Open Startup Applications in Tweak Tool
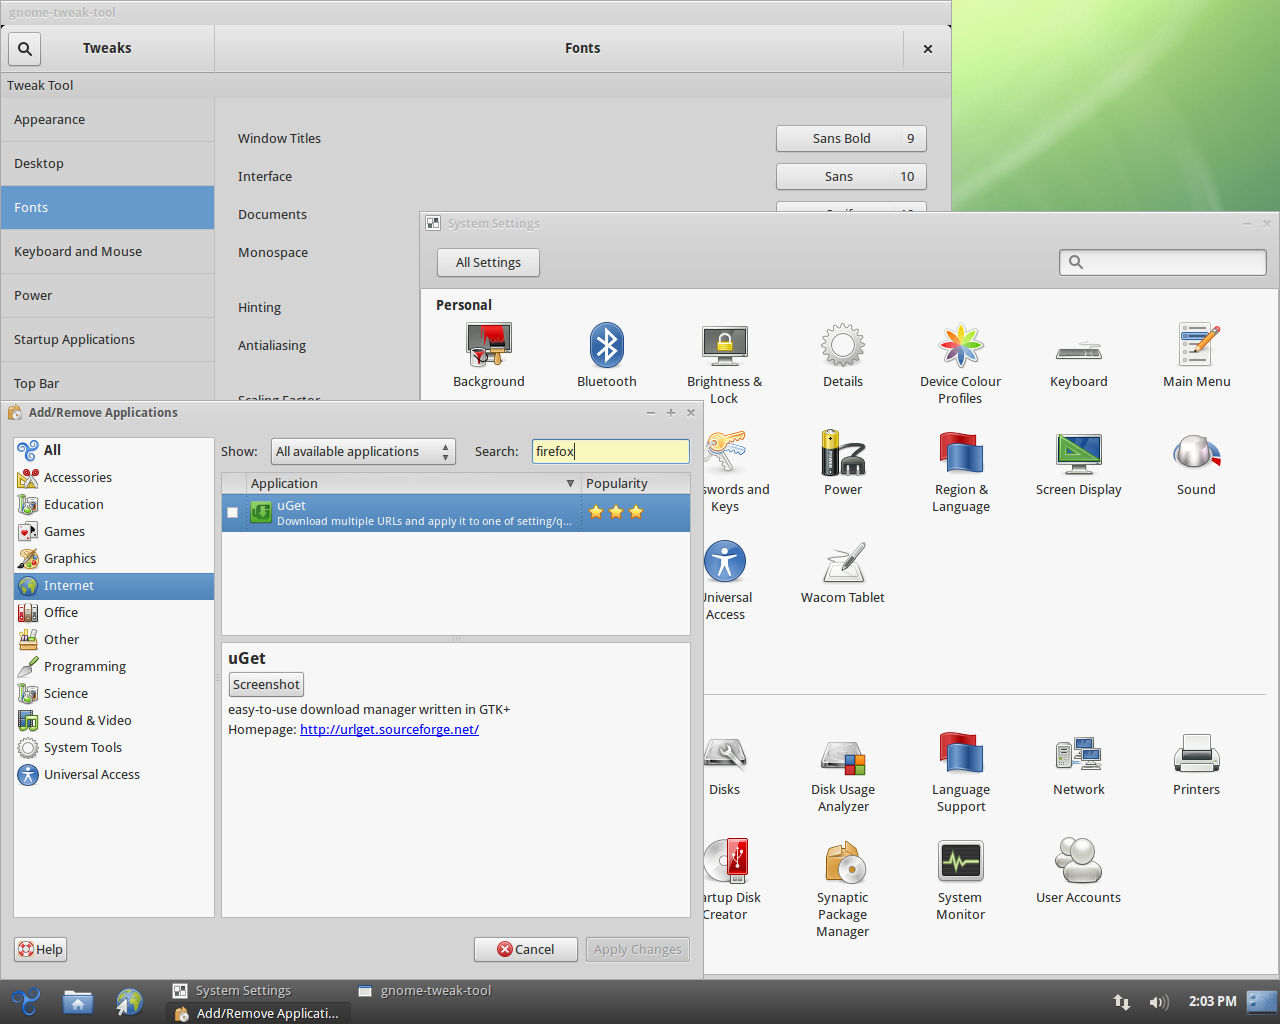This screenshot has height=1024, width=1280. coord(107,340)
